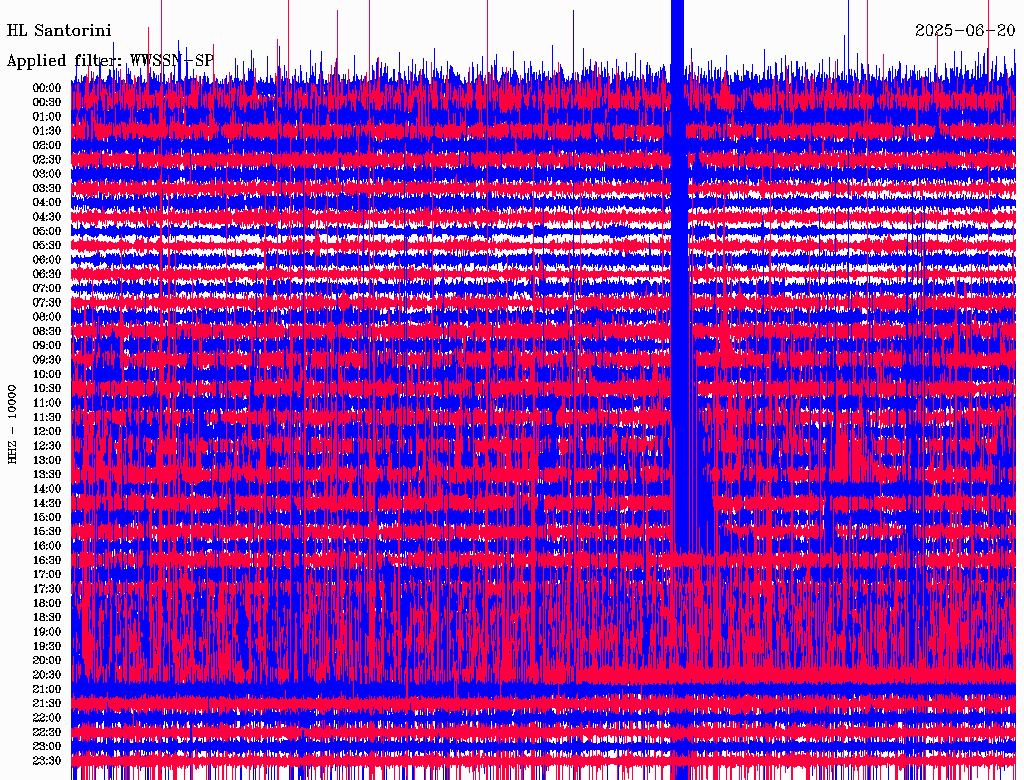The width and height of the screenshot is (1024, 780).
Task: Select the 10:30 time row label
Action: tap(47, 388)
